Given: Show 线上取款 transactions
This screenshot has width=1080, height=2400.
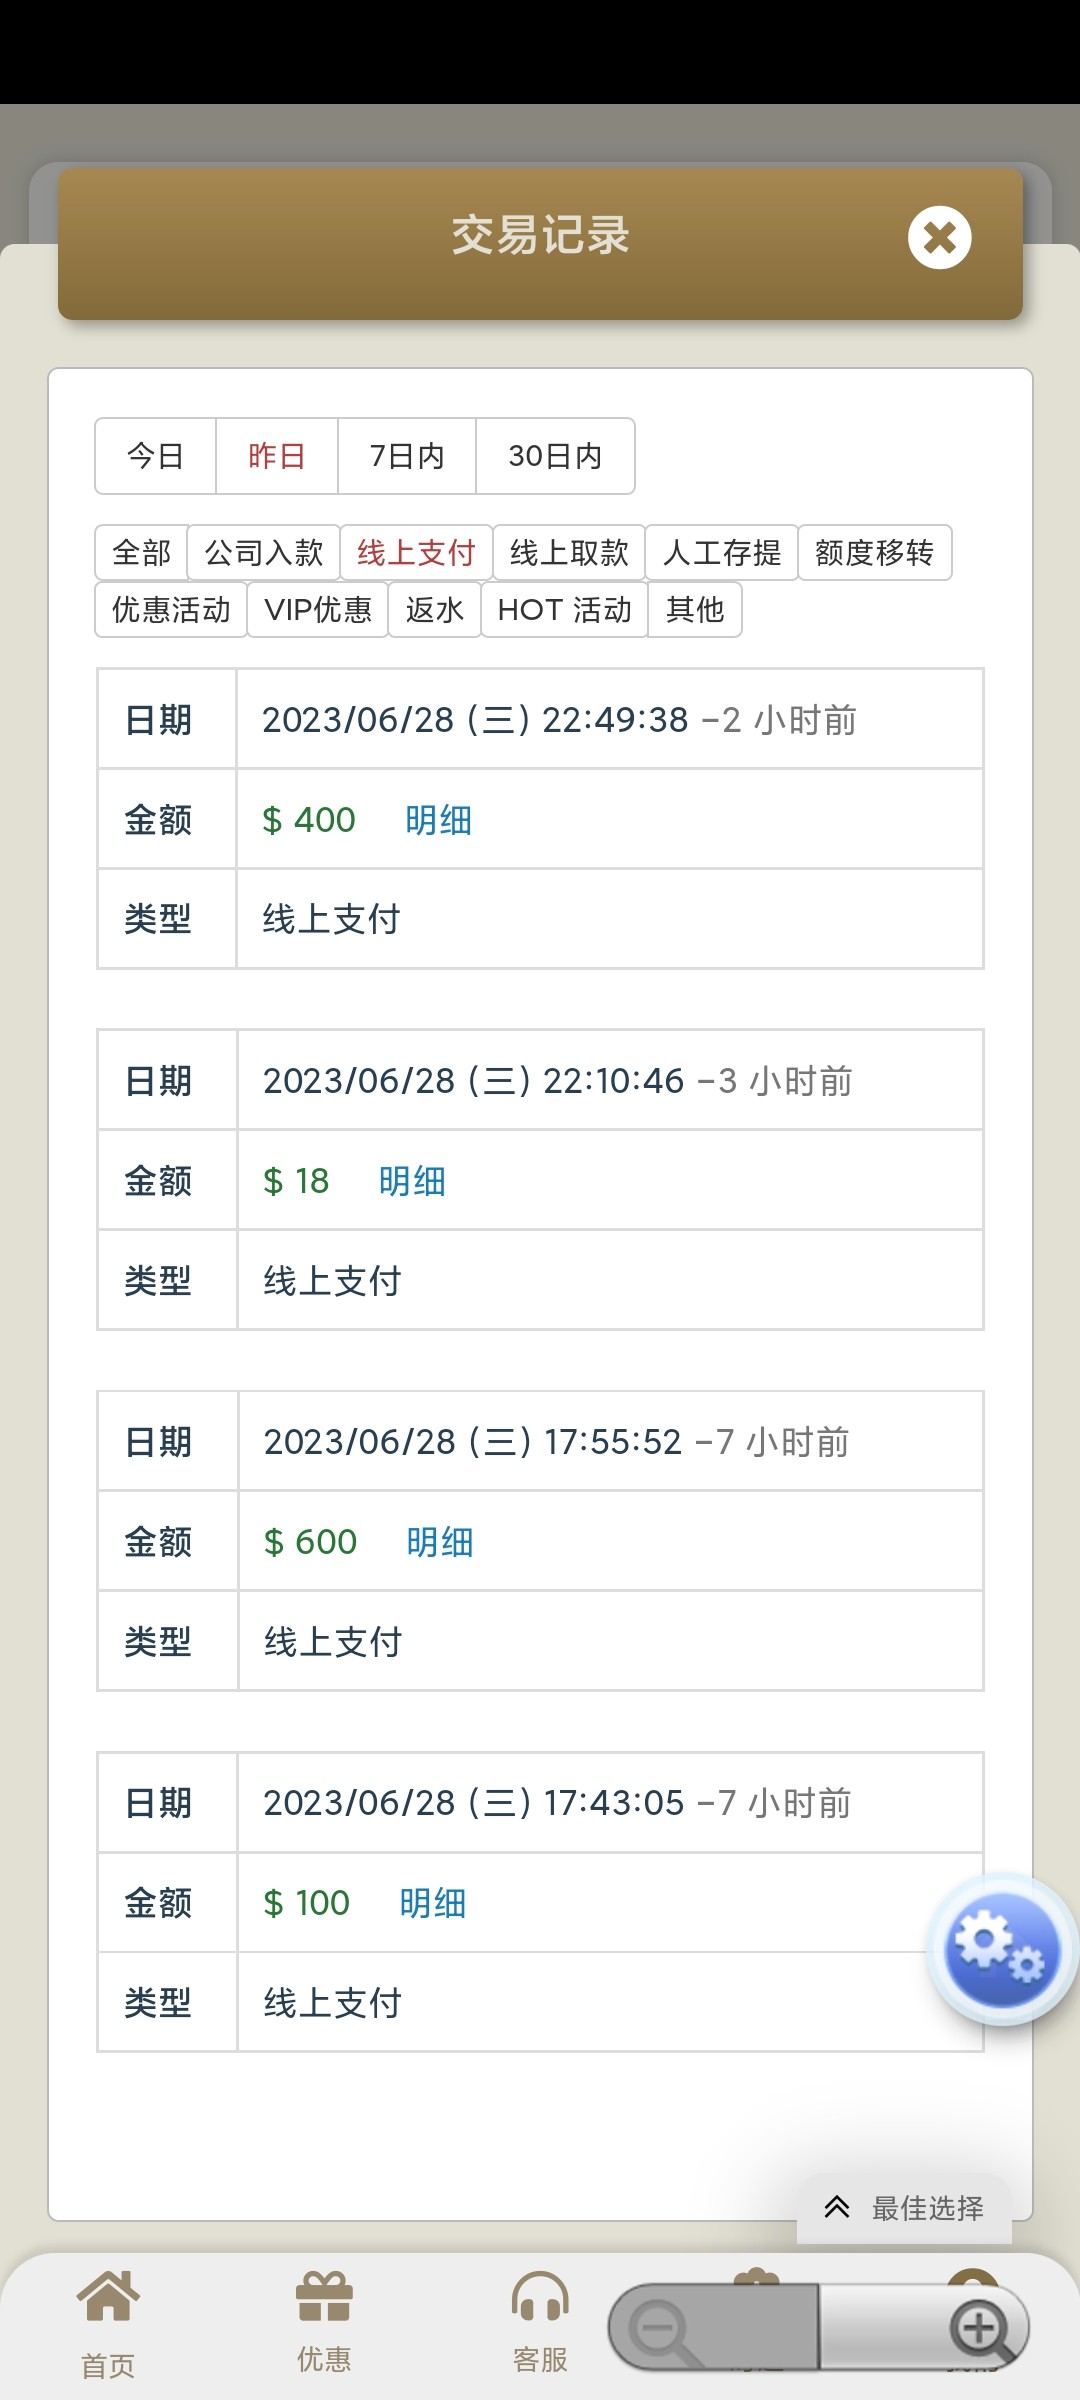Looking at the screenshot, I should 569,552.
